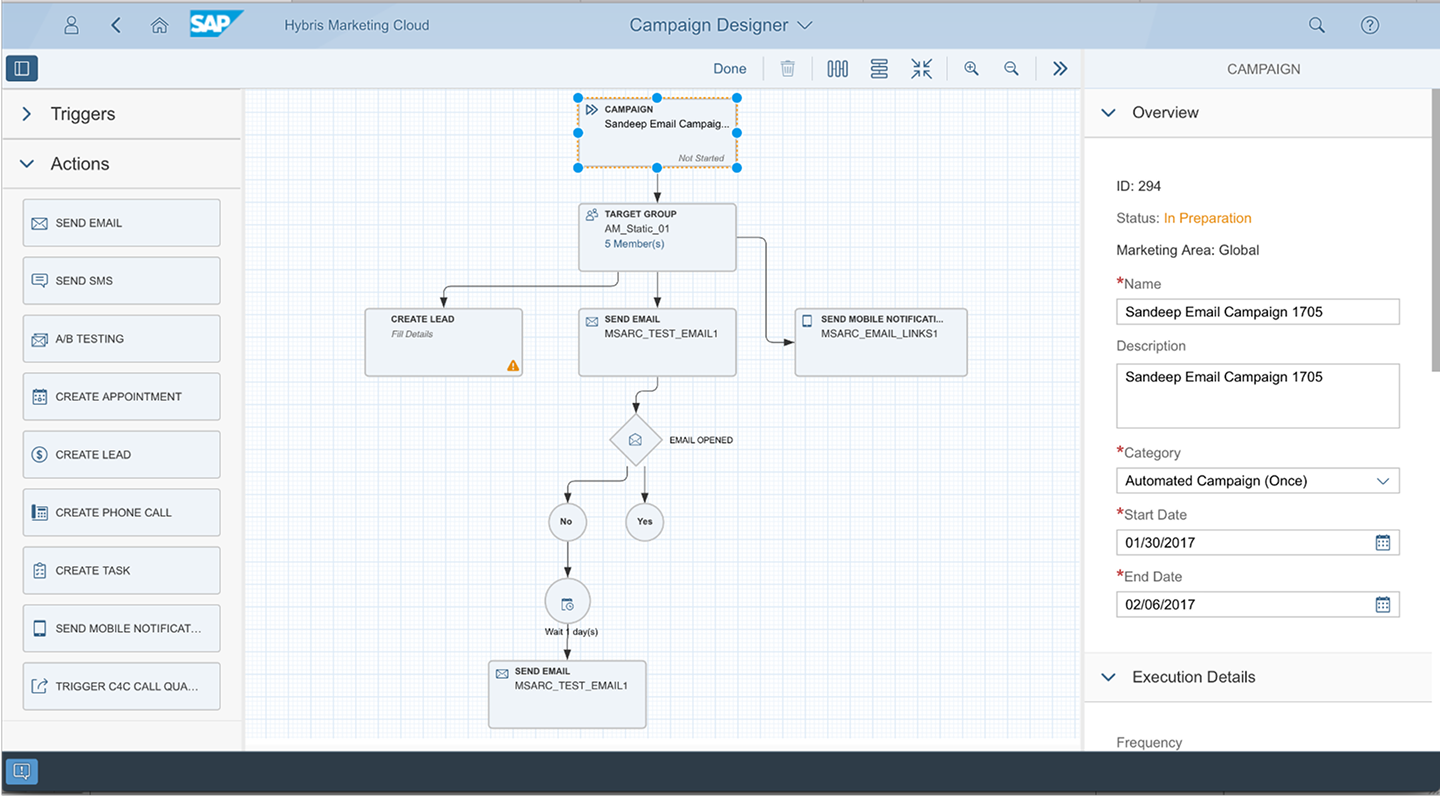The image size is (1440, 796).
Task: Collapse the right panel with double chevron
Action: [1060, 69]
